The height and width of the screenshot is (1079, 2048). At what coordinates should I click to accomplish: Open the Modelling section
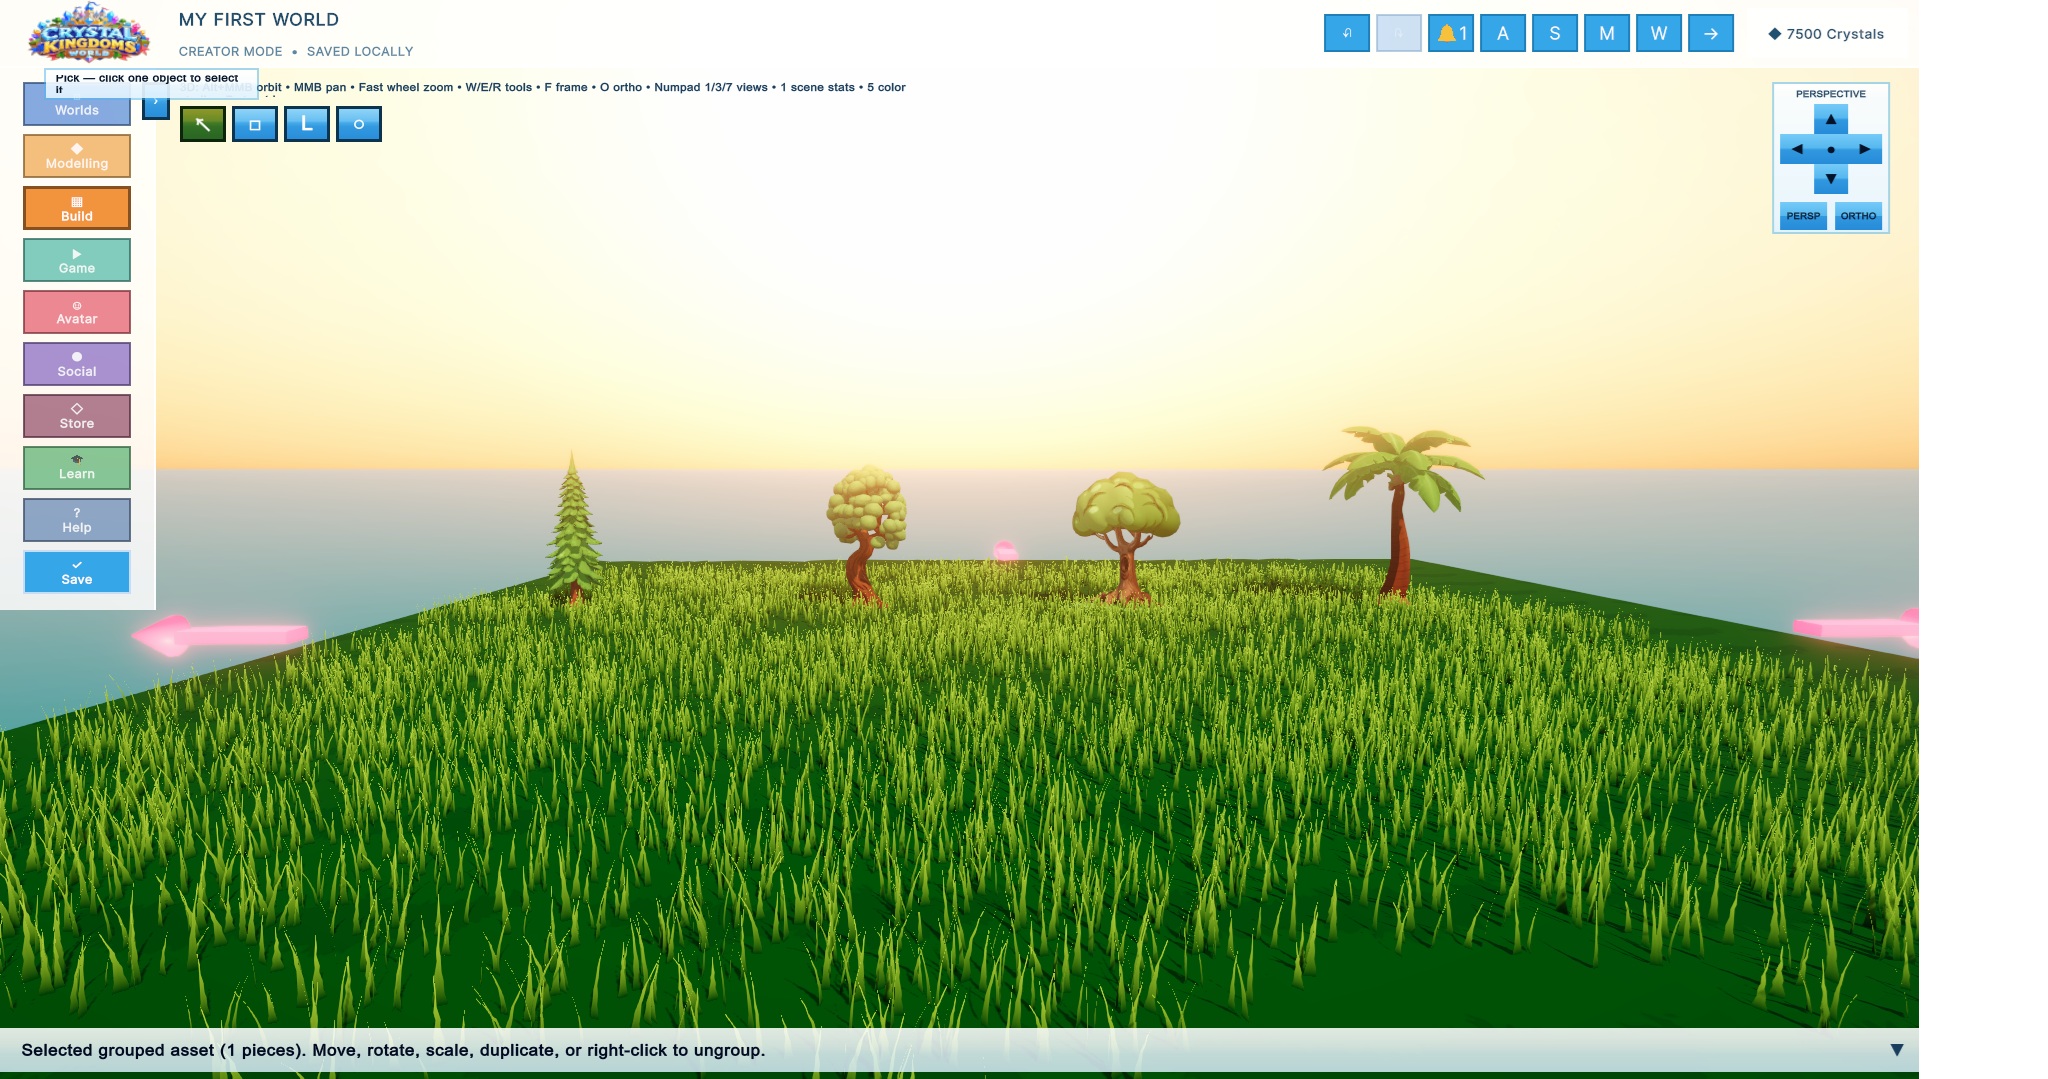click(x=77, y=156)
